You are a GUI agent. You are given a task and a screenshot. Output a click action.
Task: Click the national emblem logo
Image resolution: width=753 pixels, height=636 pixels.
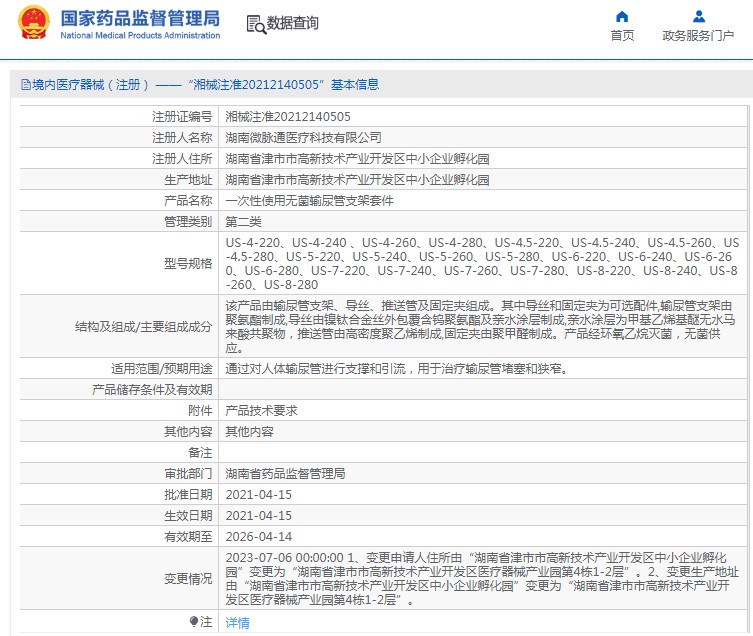pos(34,23)
